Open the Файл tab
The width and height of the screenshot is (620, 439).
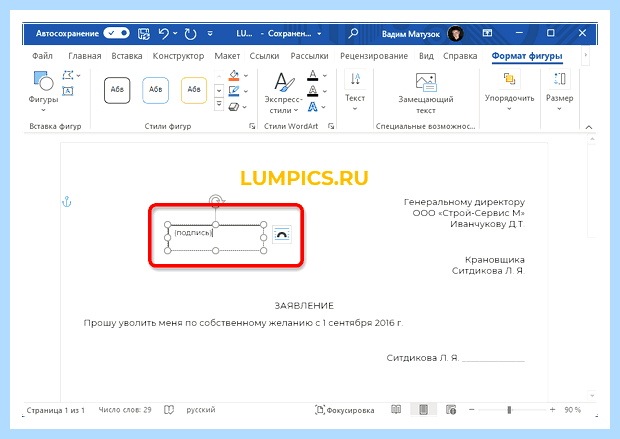[x=42, y=56]
